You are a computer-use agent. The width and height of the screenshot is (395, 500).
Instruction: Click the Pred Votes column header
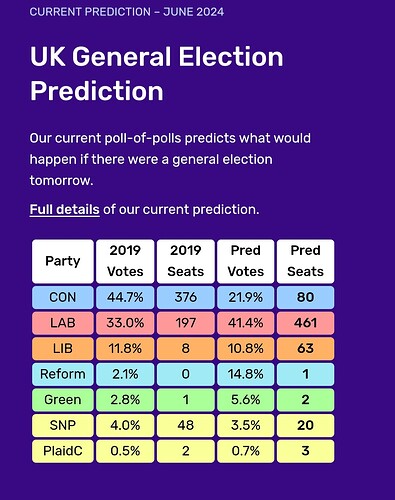pyautogui.click(x=246, y=261)
